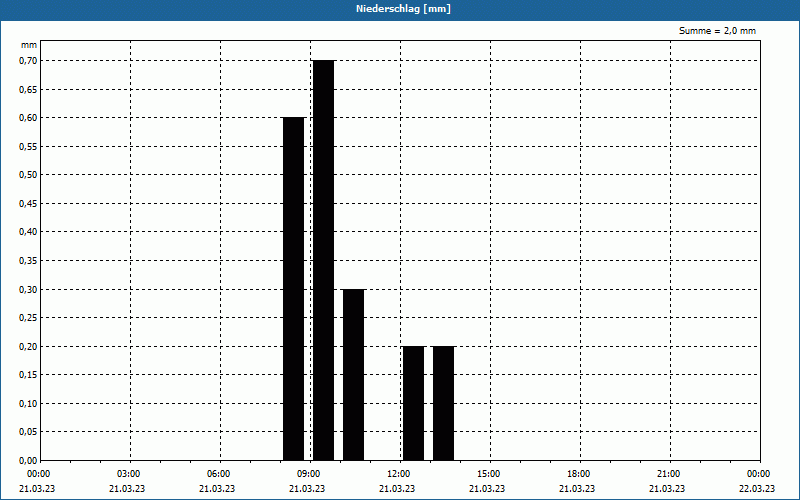Click the mm unit label above y-axis
This screenshot has height=500, width=800.
(29, 45)
